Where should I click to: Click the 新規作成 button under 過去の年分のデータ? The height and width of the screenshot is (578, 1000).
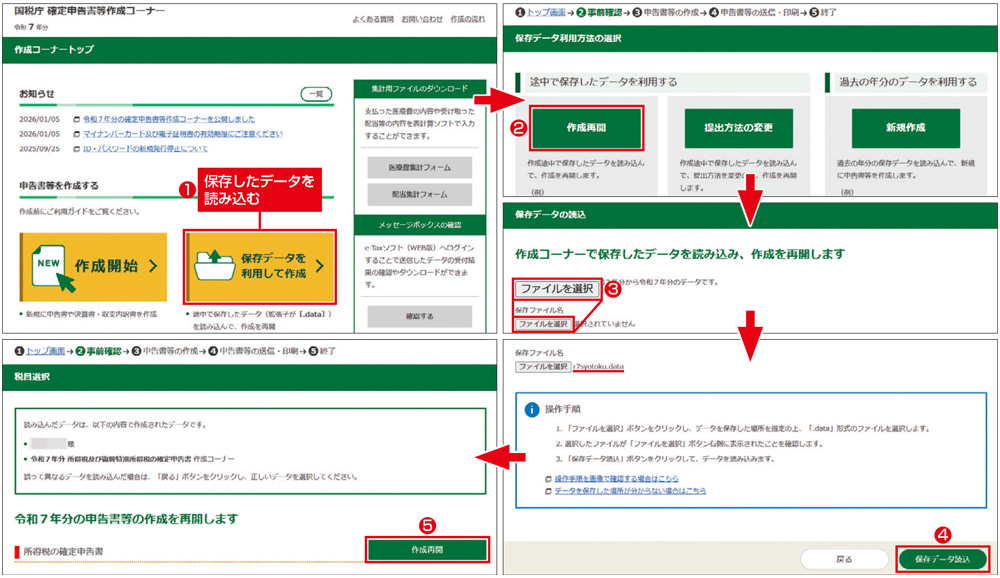906,128
